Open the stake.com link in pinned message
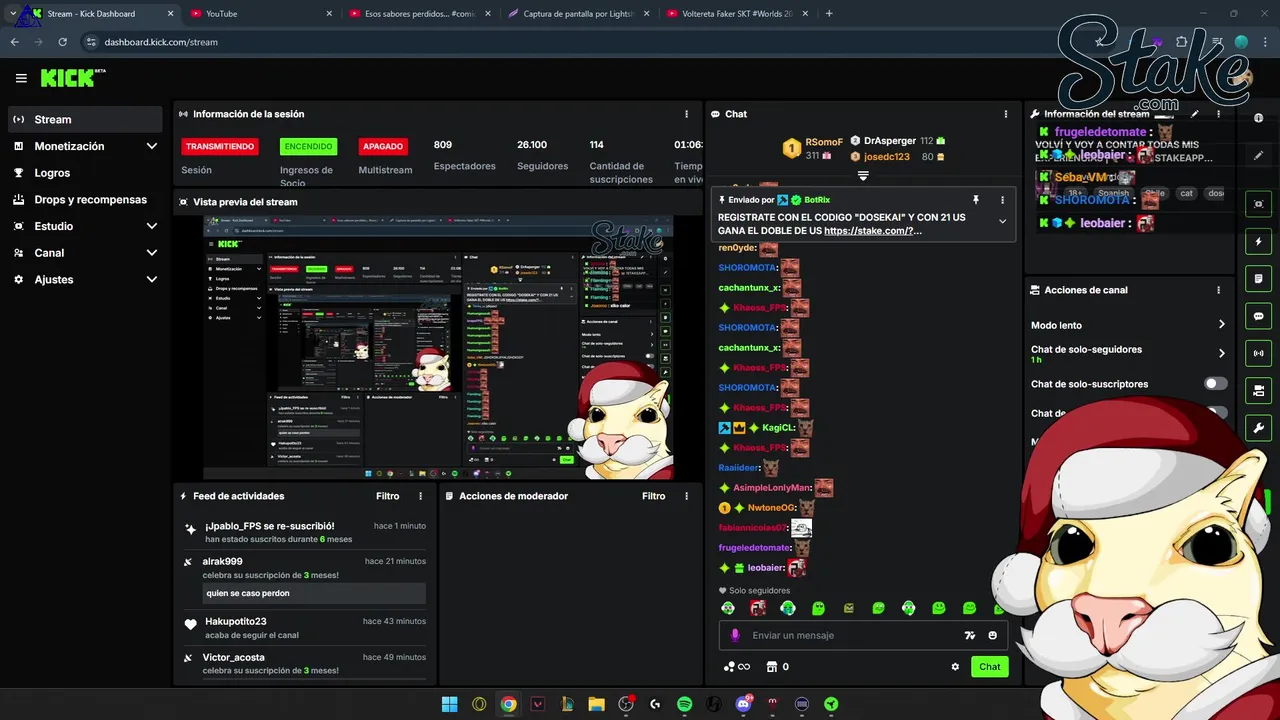Image resolution: width=1280 pixels, height=720 pixels. pos(868,231)
